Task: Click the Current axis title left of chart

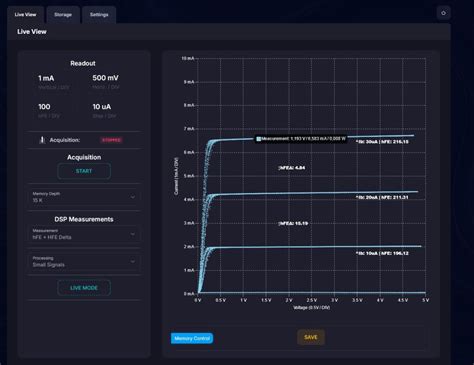Action: 176,176
